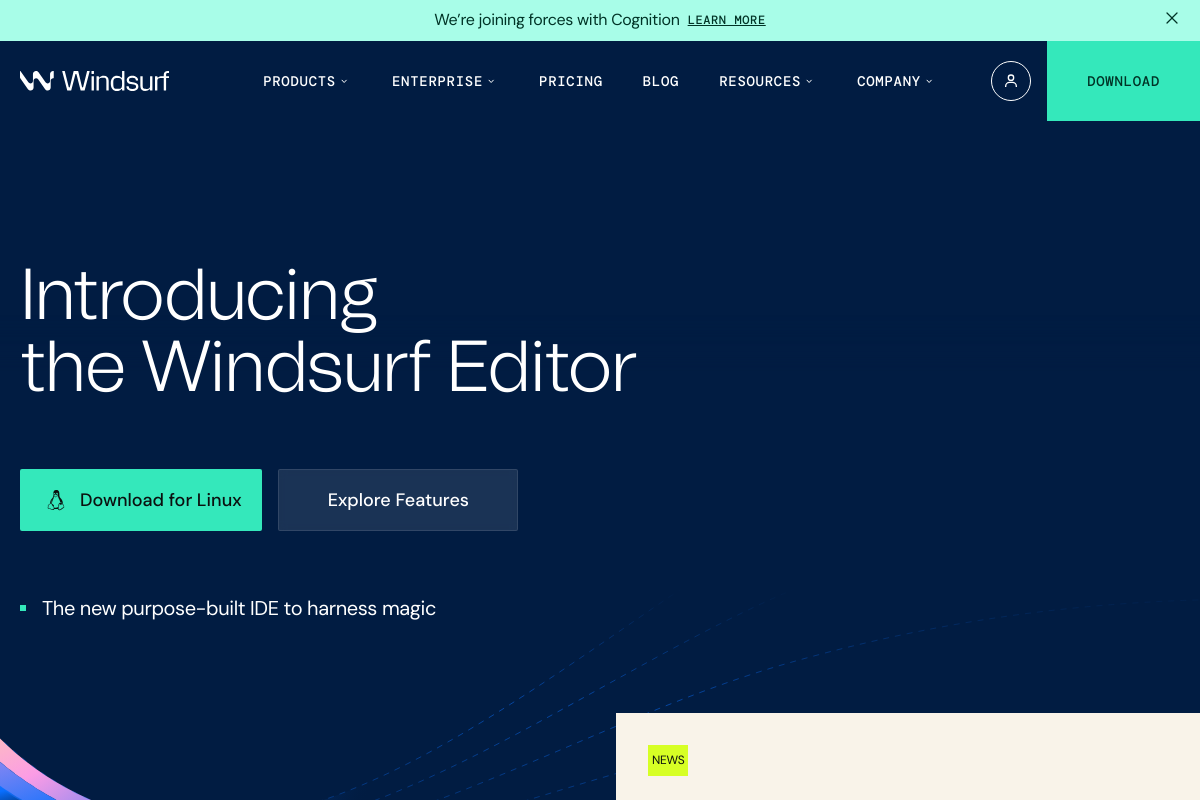Dismiss the Cognition announcement banner
Screen dimensions: 1200x800
click(x=1172, y=18)
